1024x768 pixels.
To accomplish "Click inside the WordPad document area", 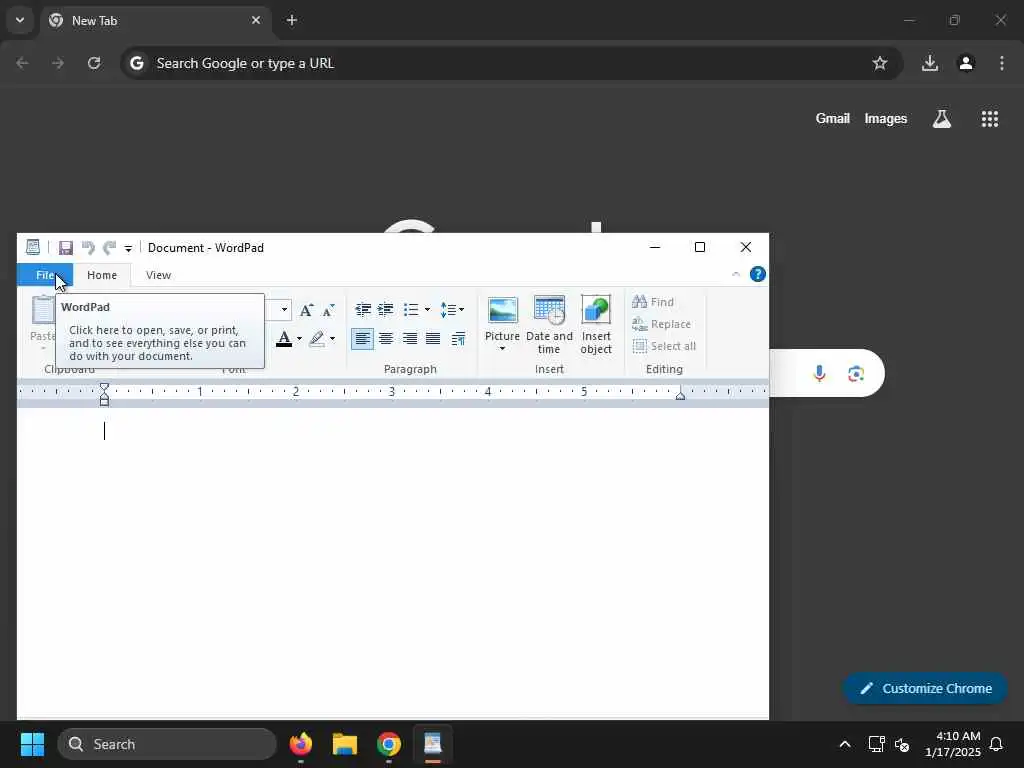I will click(392, 562).
